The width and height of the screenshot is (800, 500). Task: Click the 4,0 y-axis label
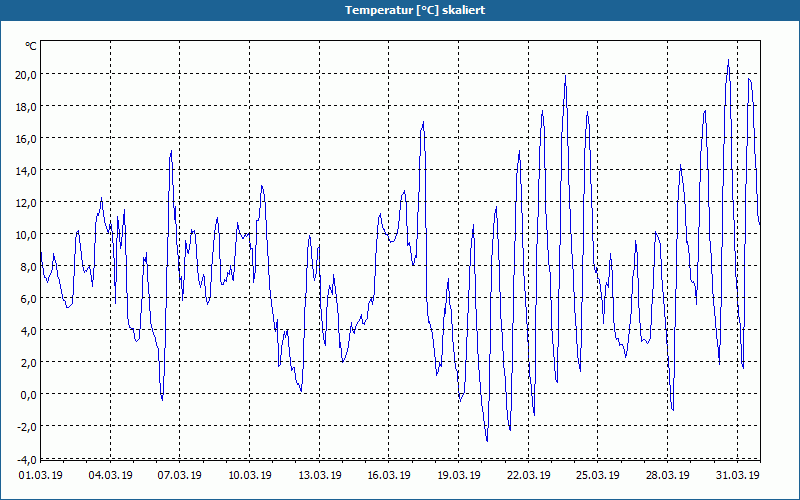click(x=28, y=331)
